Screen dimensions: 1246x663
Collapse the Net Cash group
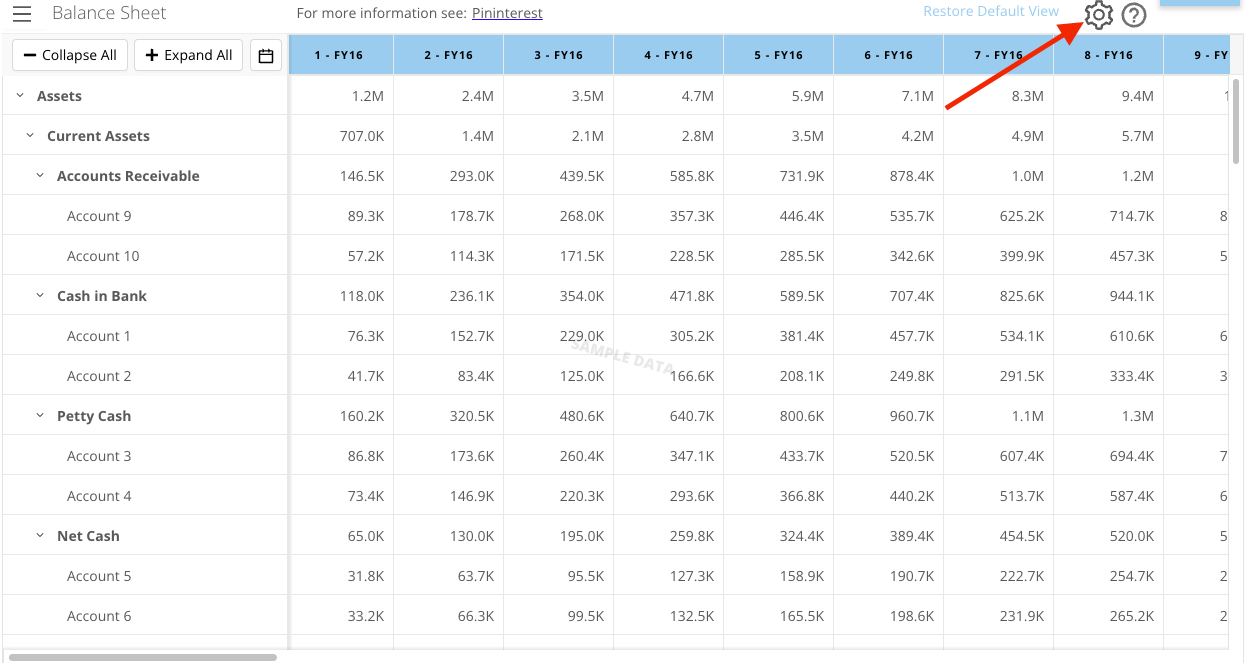[40, 536]
